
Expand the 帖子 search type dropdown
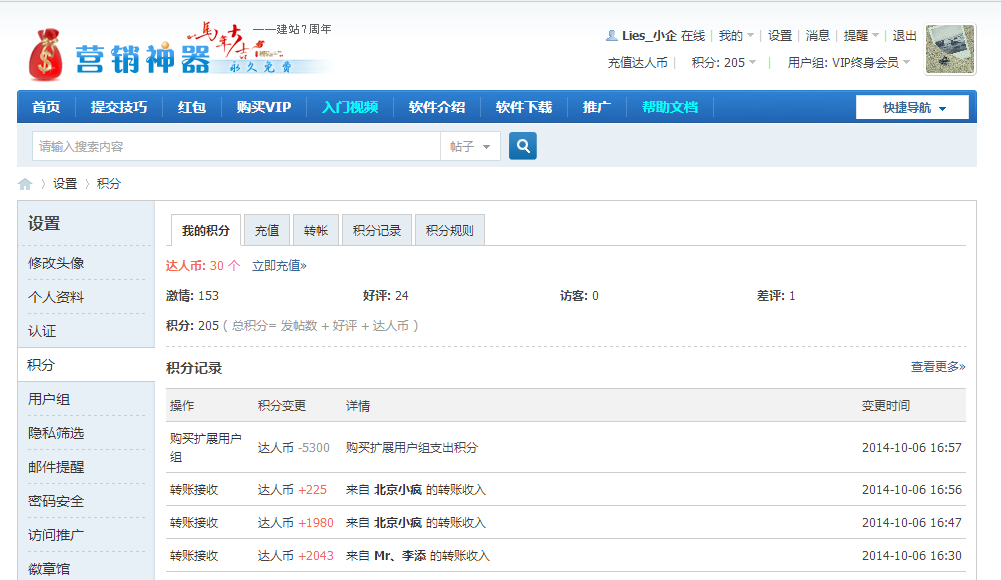pyautogui.click(x=471, y=146)
